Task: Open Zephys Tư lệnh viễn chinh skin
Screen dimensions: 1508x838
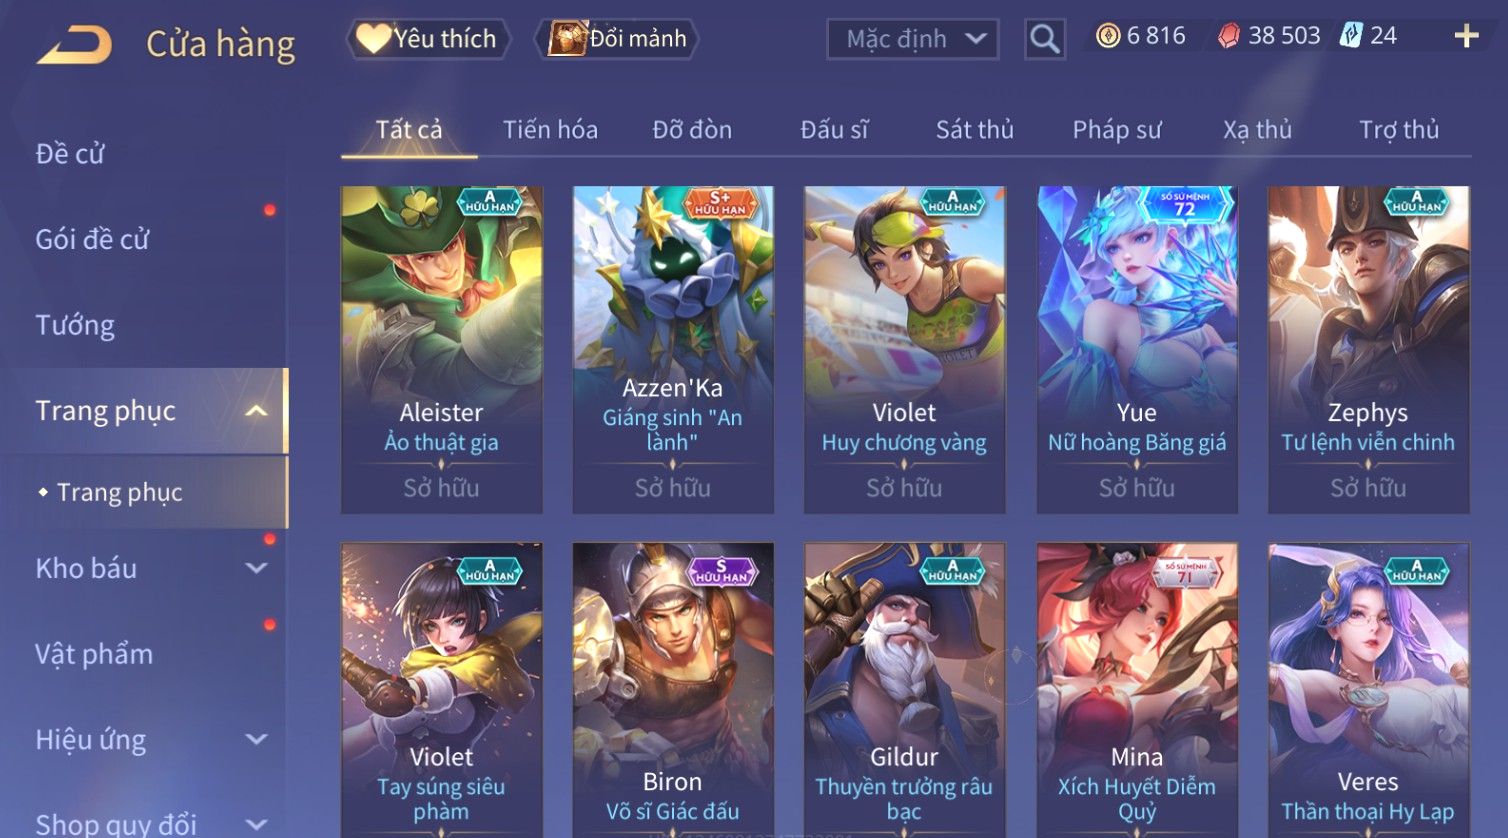Action: [1369, 350]
